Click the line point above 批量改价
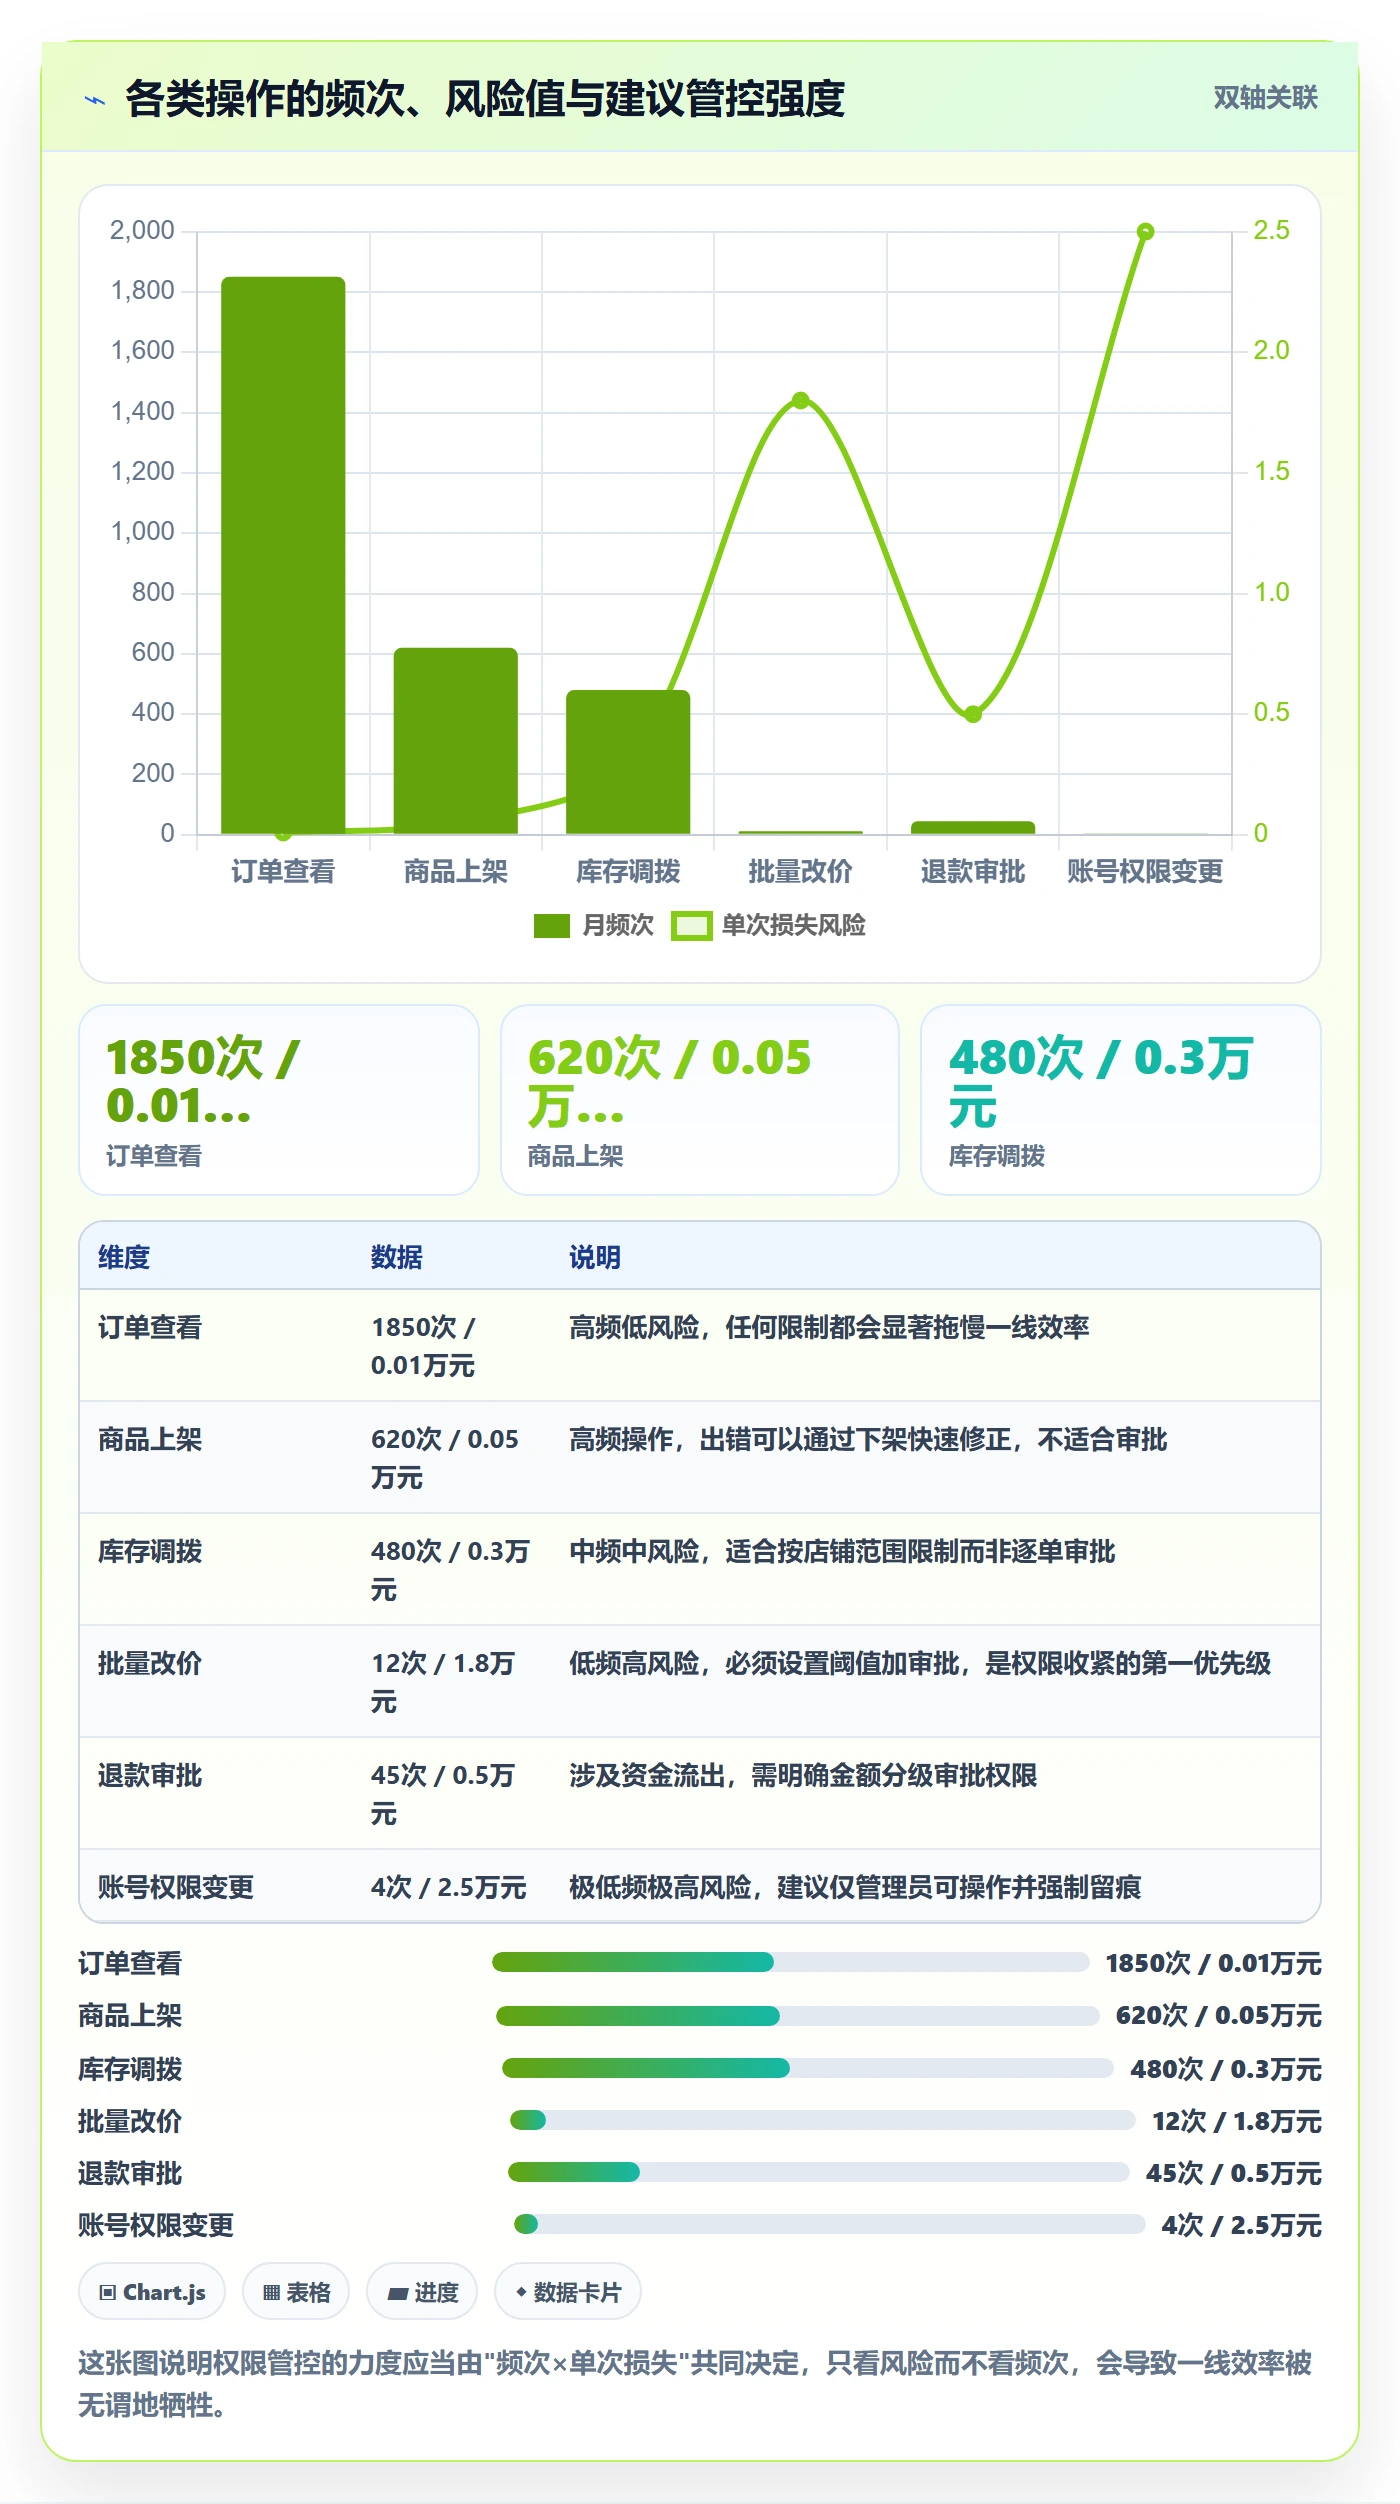This screenshot has width=1400, height=2504. (x=800, y=400)
